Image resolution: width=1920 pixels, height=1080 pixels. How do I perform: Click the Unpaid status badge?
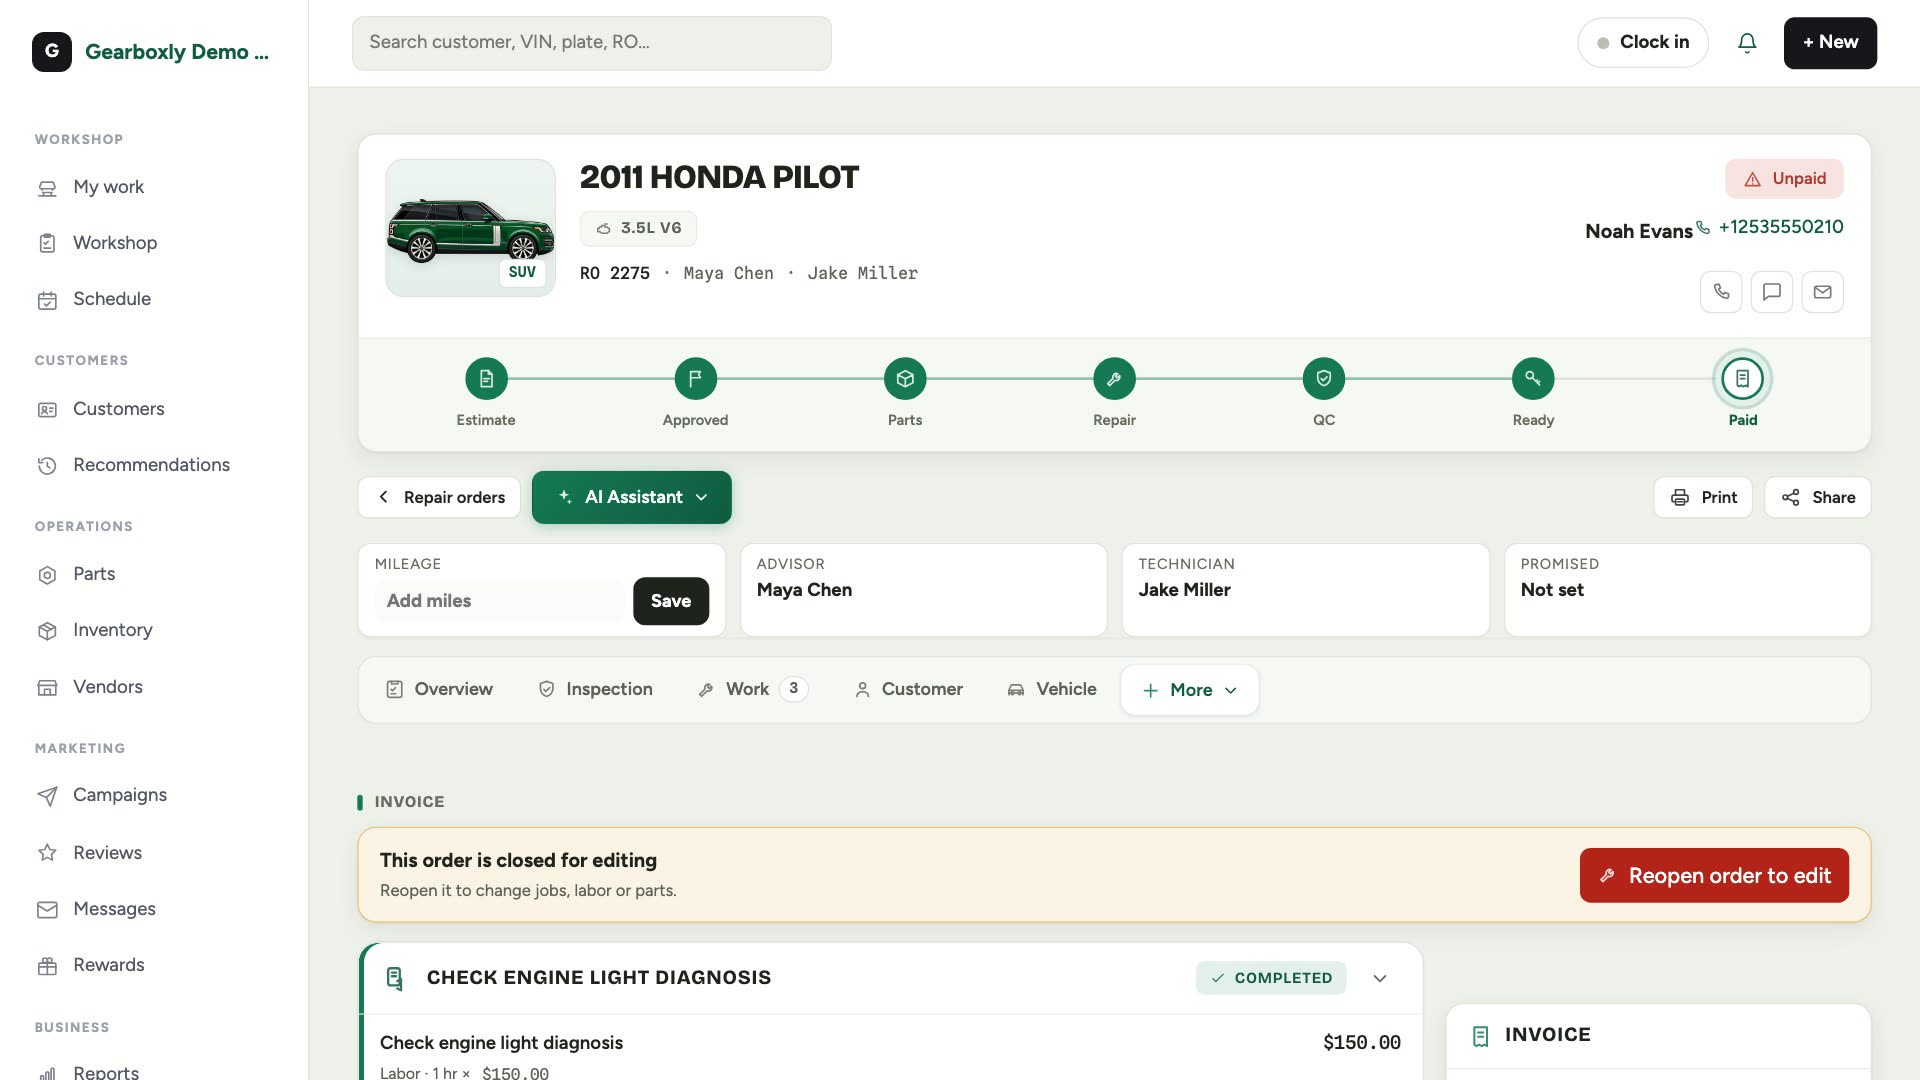coord(1784,179)
